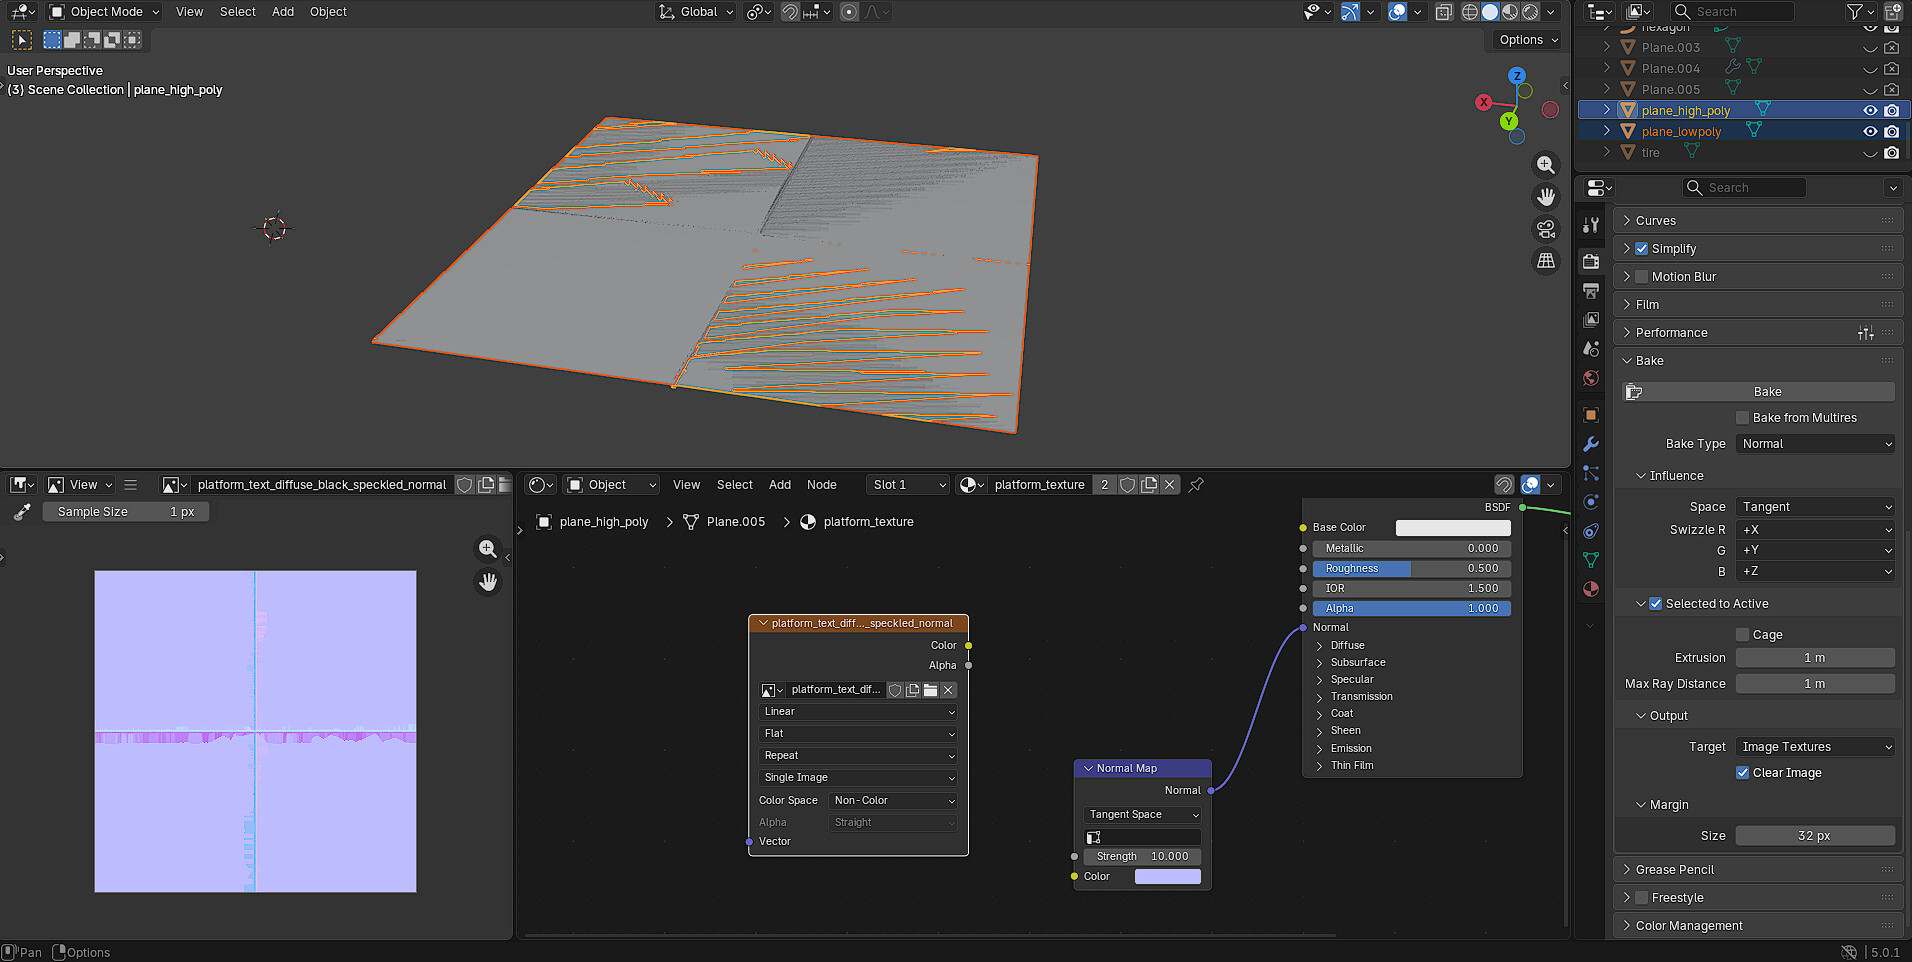Check the Bake from Multires option
Screen dimensions: 1912x962
[x=1742, y=418]
